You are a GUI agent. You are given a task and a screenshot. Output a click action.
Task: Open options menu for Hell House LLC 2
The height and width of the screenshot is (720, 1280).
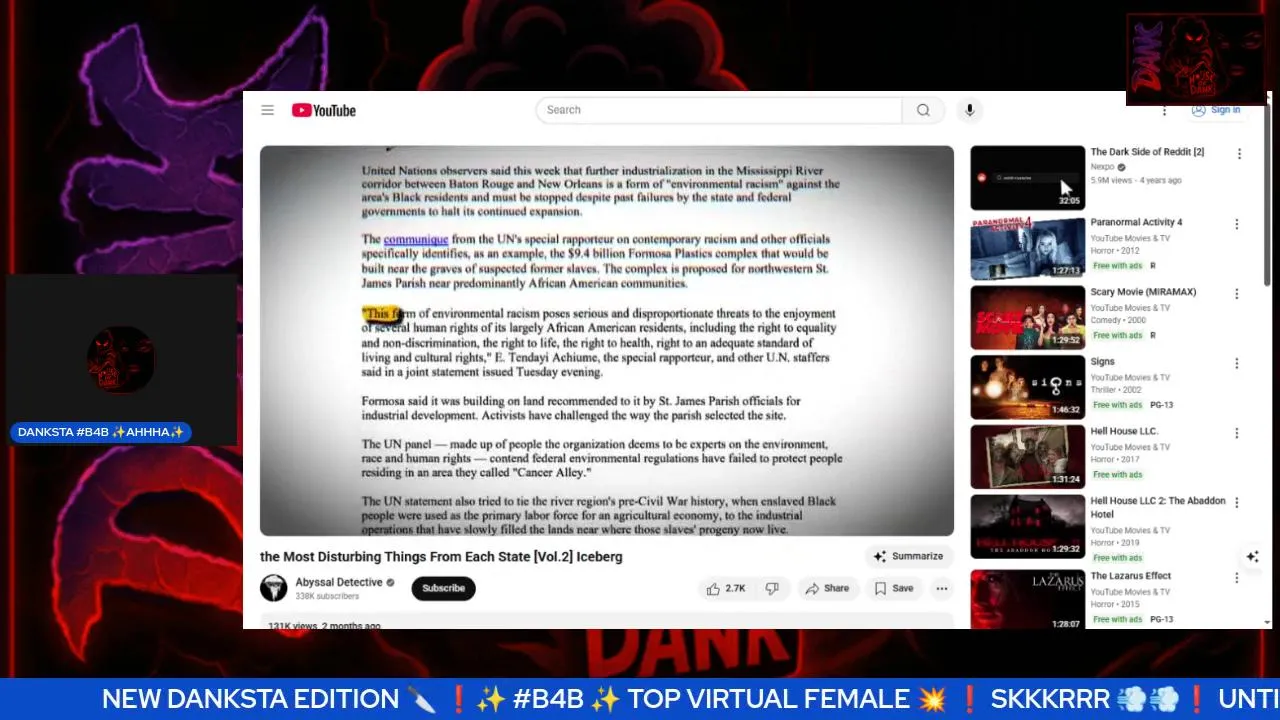point(1237,503)
